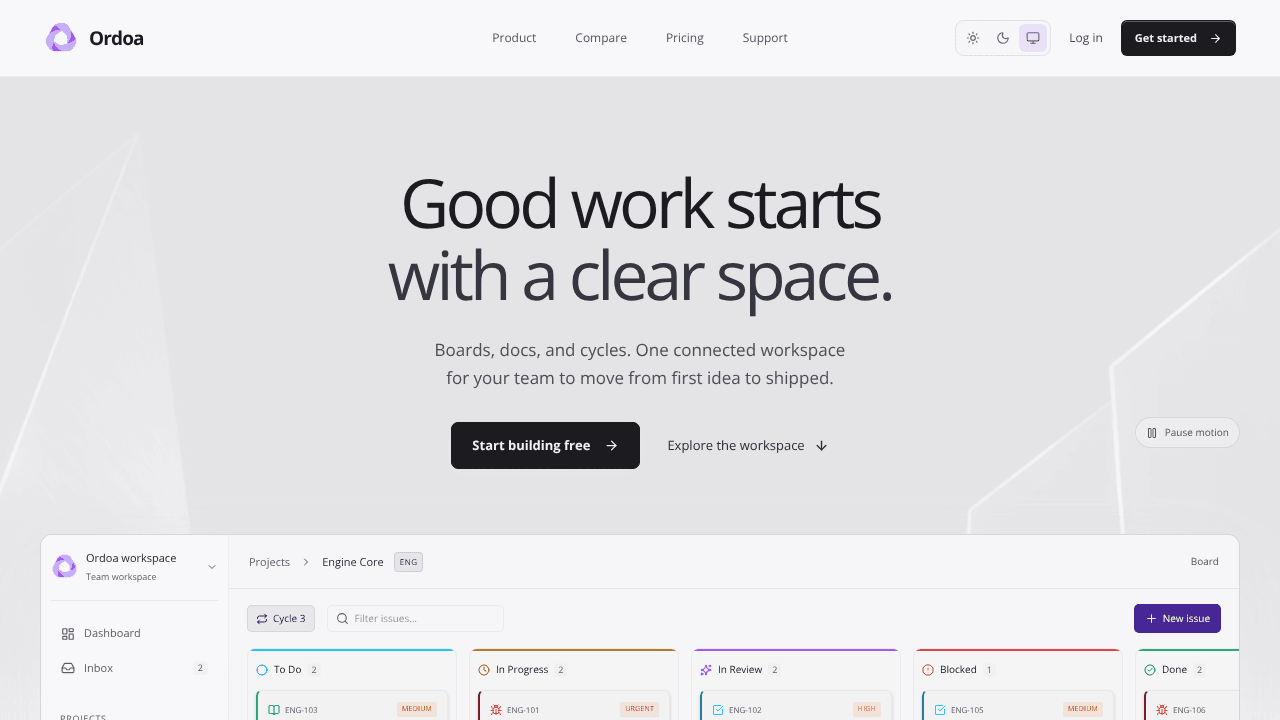
Task: Open issue ENG-105
Action: pyautogui.click(x=1018, y=705)
